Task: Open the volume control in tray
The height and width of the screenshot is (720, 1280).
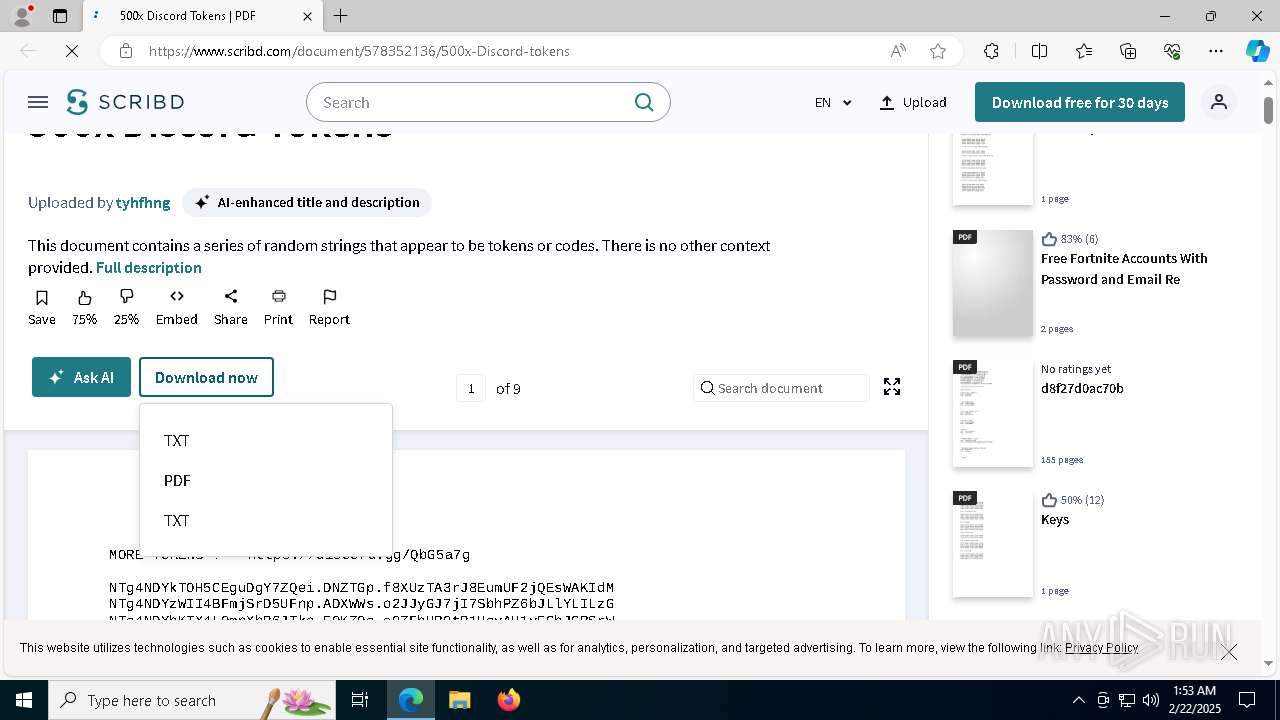Action: (1151, 700)
